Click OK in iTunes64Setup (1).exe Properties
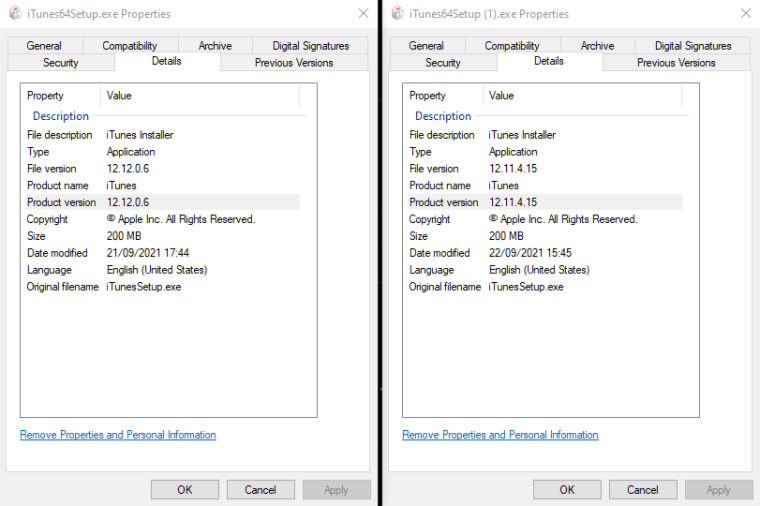Viewport: 760px width, 506px height. pyautogui.click(x=567, y=490)
